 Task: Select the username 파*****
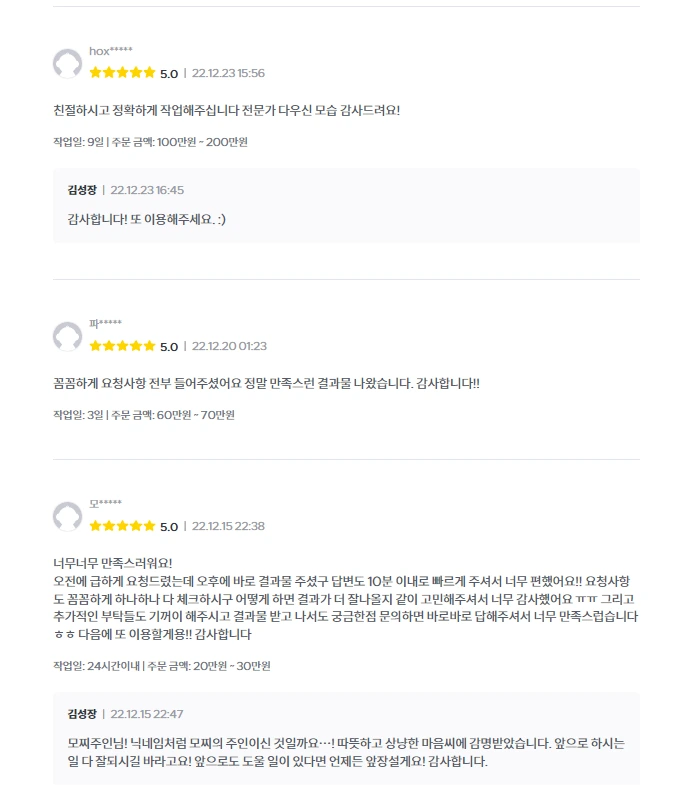click(x=105, y=323)
